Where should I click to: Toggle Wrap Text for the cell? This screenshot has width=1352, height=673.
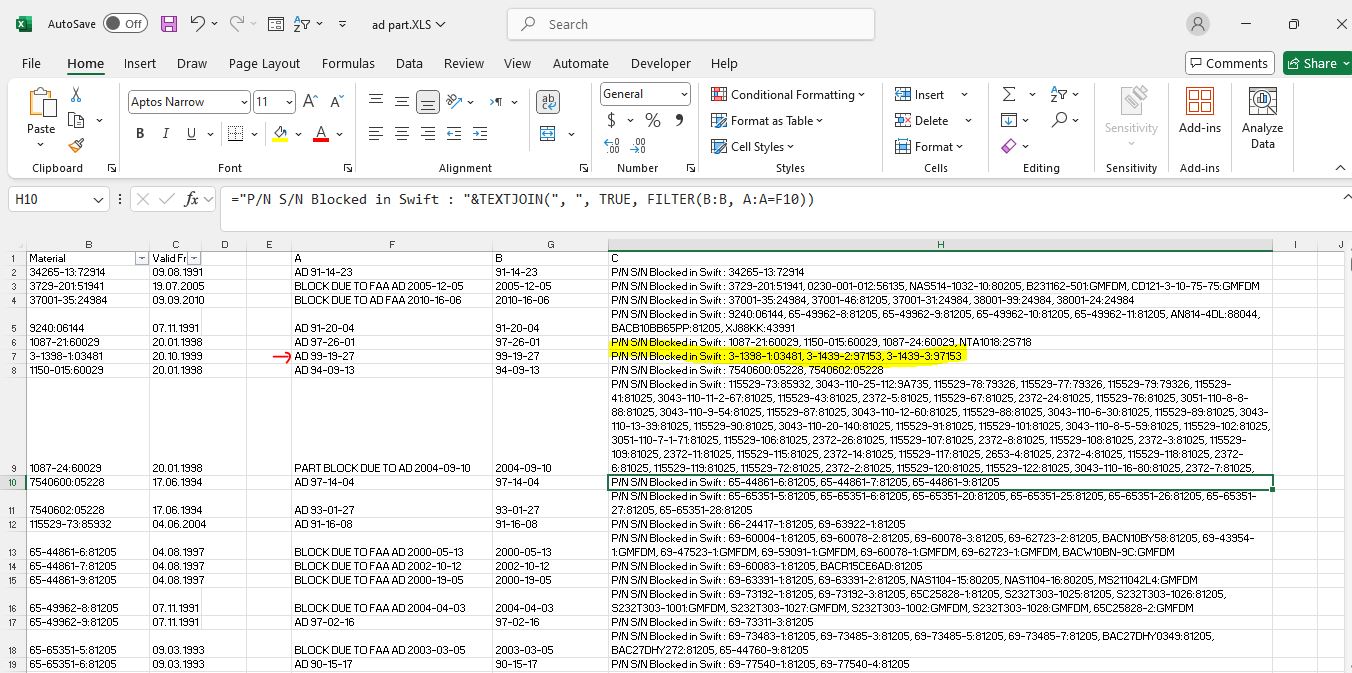pos(548,102)
